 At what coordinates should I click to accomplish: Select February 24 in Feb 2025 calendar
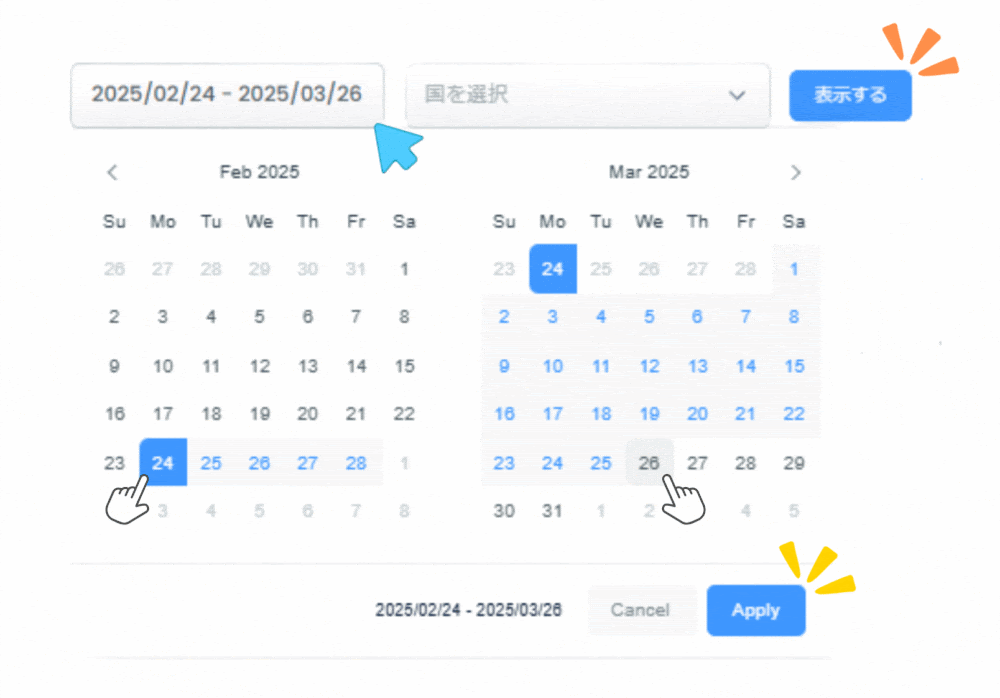(163, 463)
